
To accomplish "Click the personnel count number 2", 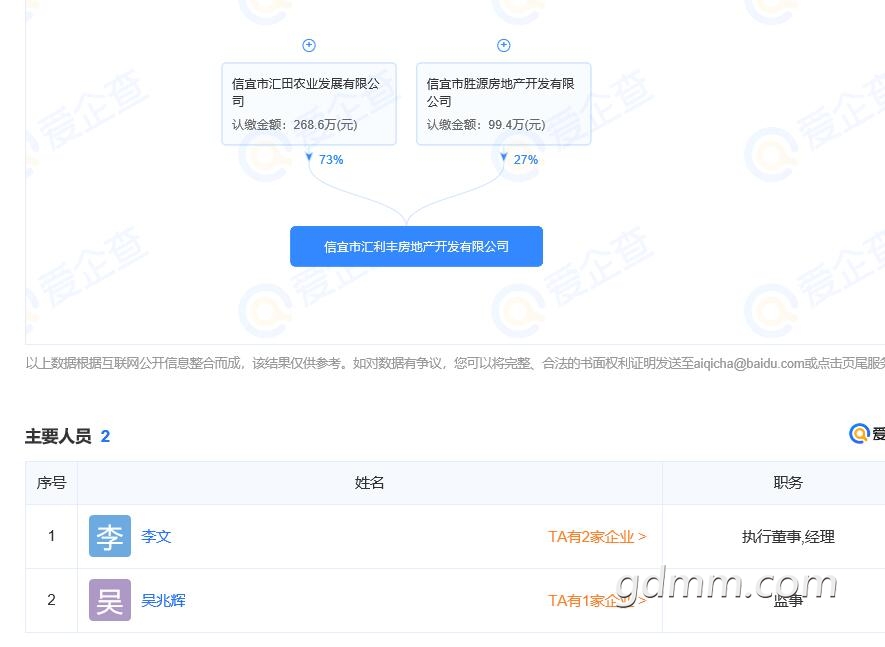I will tap(105, 436).
